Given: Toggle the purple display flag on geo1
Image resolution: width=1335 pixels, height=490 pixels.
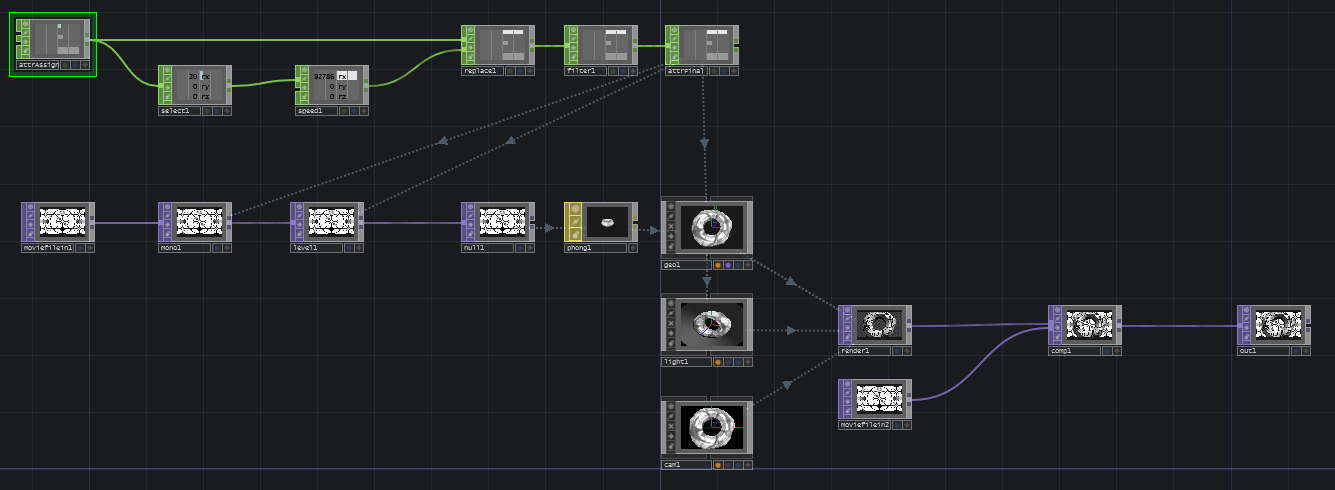Looking at the screenshot, I should point(728,266).
